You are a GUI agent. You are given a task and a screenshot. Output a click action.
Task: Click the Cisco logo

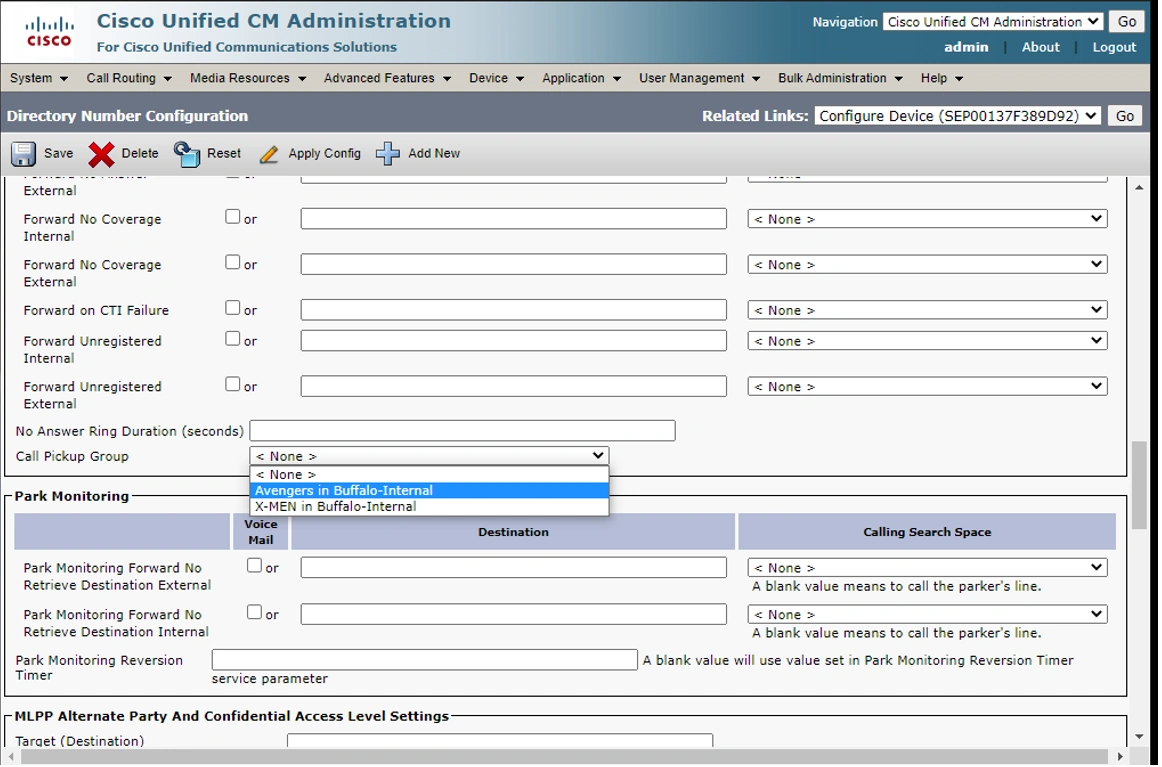click(49, 32)
